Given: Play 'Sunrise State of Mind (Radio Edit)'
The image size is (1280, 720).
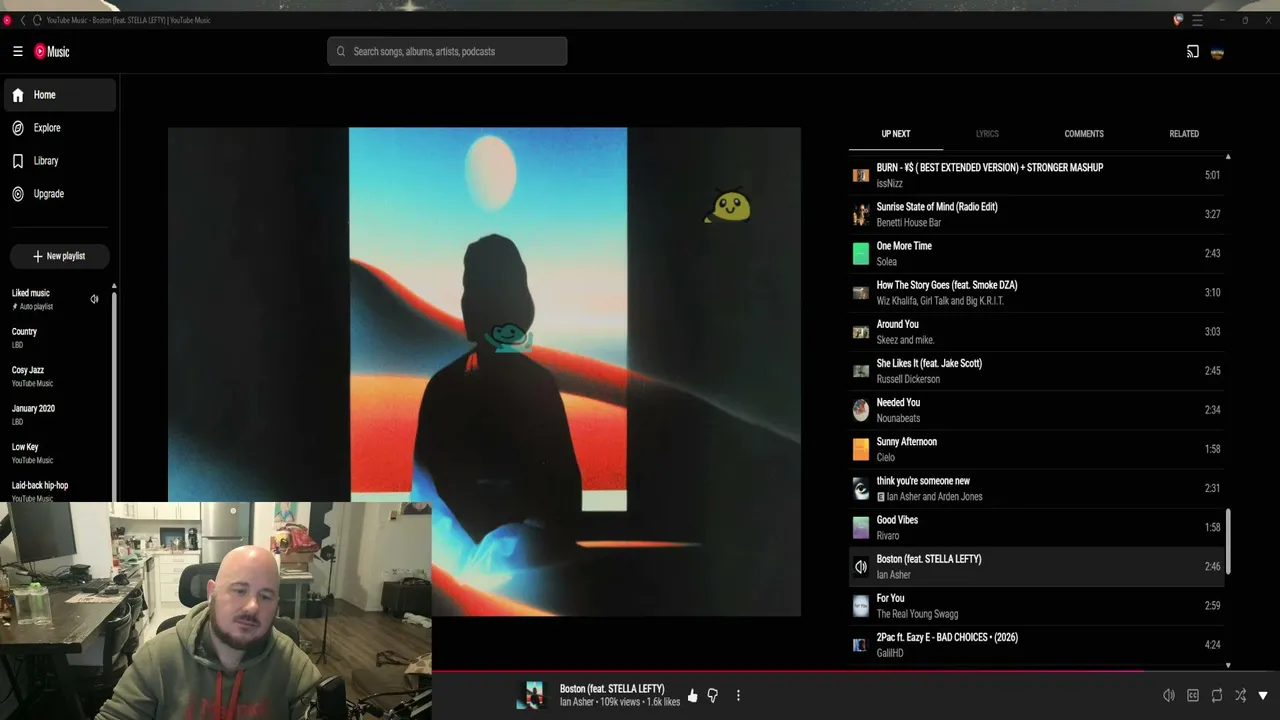Looking at the screenshot, I should pyautogui.click(x=1036, y=214).
